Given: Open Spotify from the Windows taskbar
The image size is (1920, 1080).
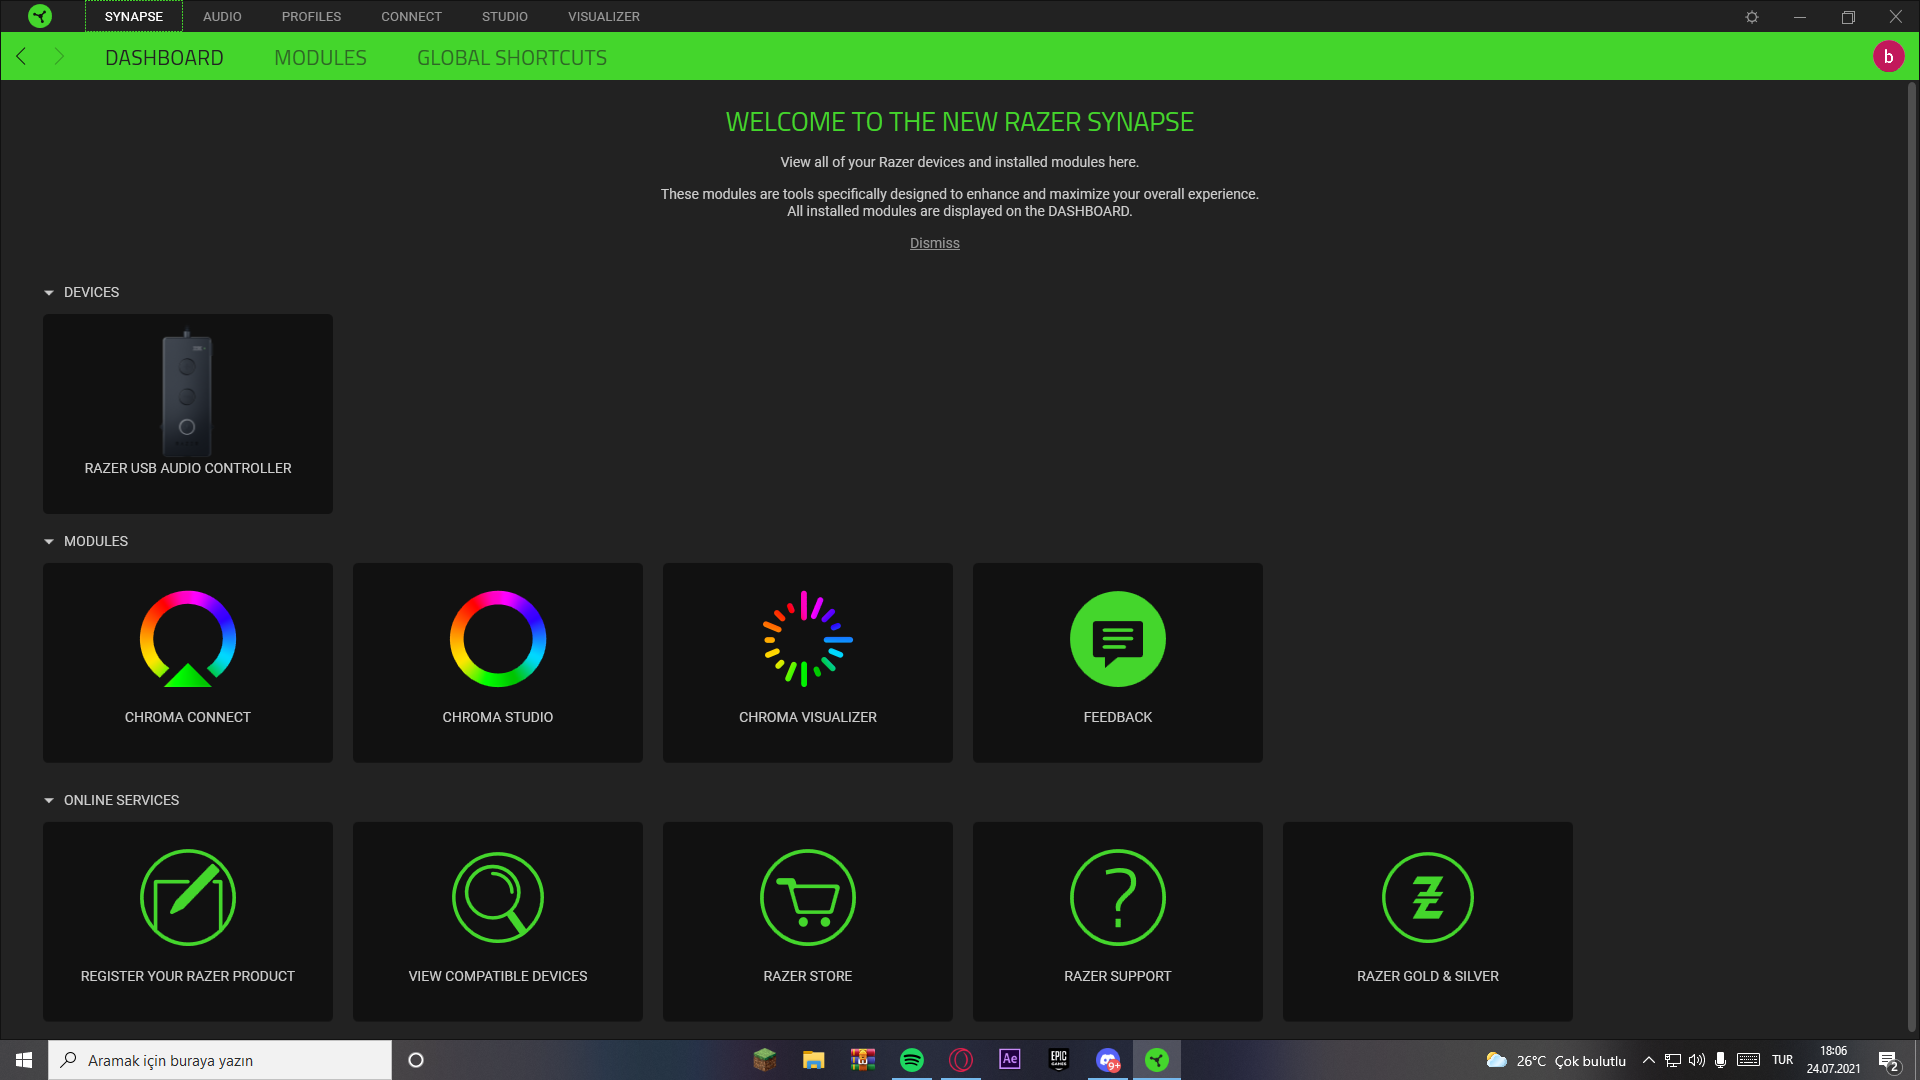Looking at the screenshot, I should (x=911, y=1060).
